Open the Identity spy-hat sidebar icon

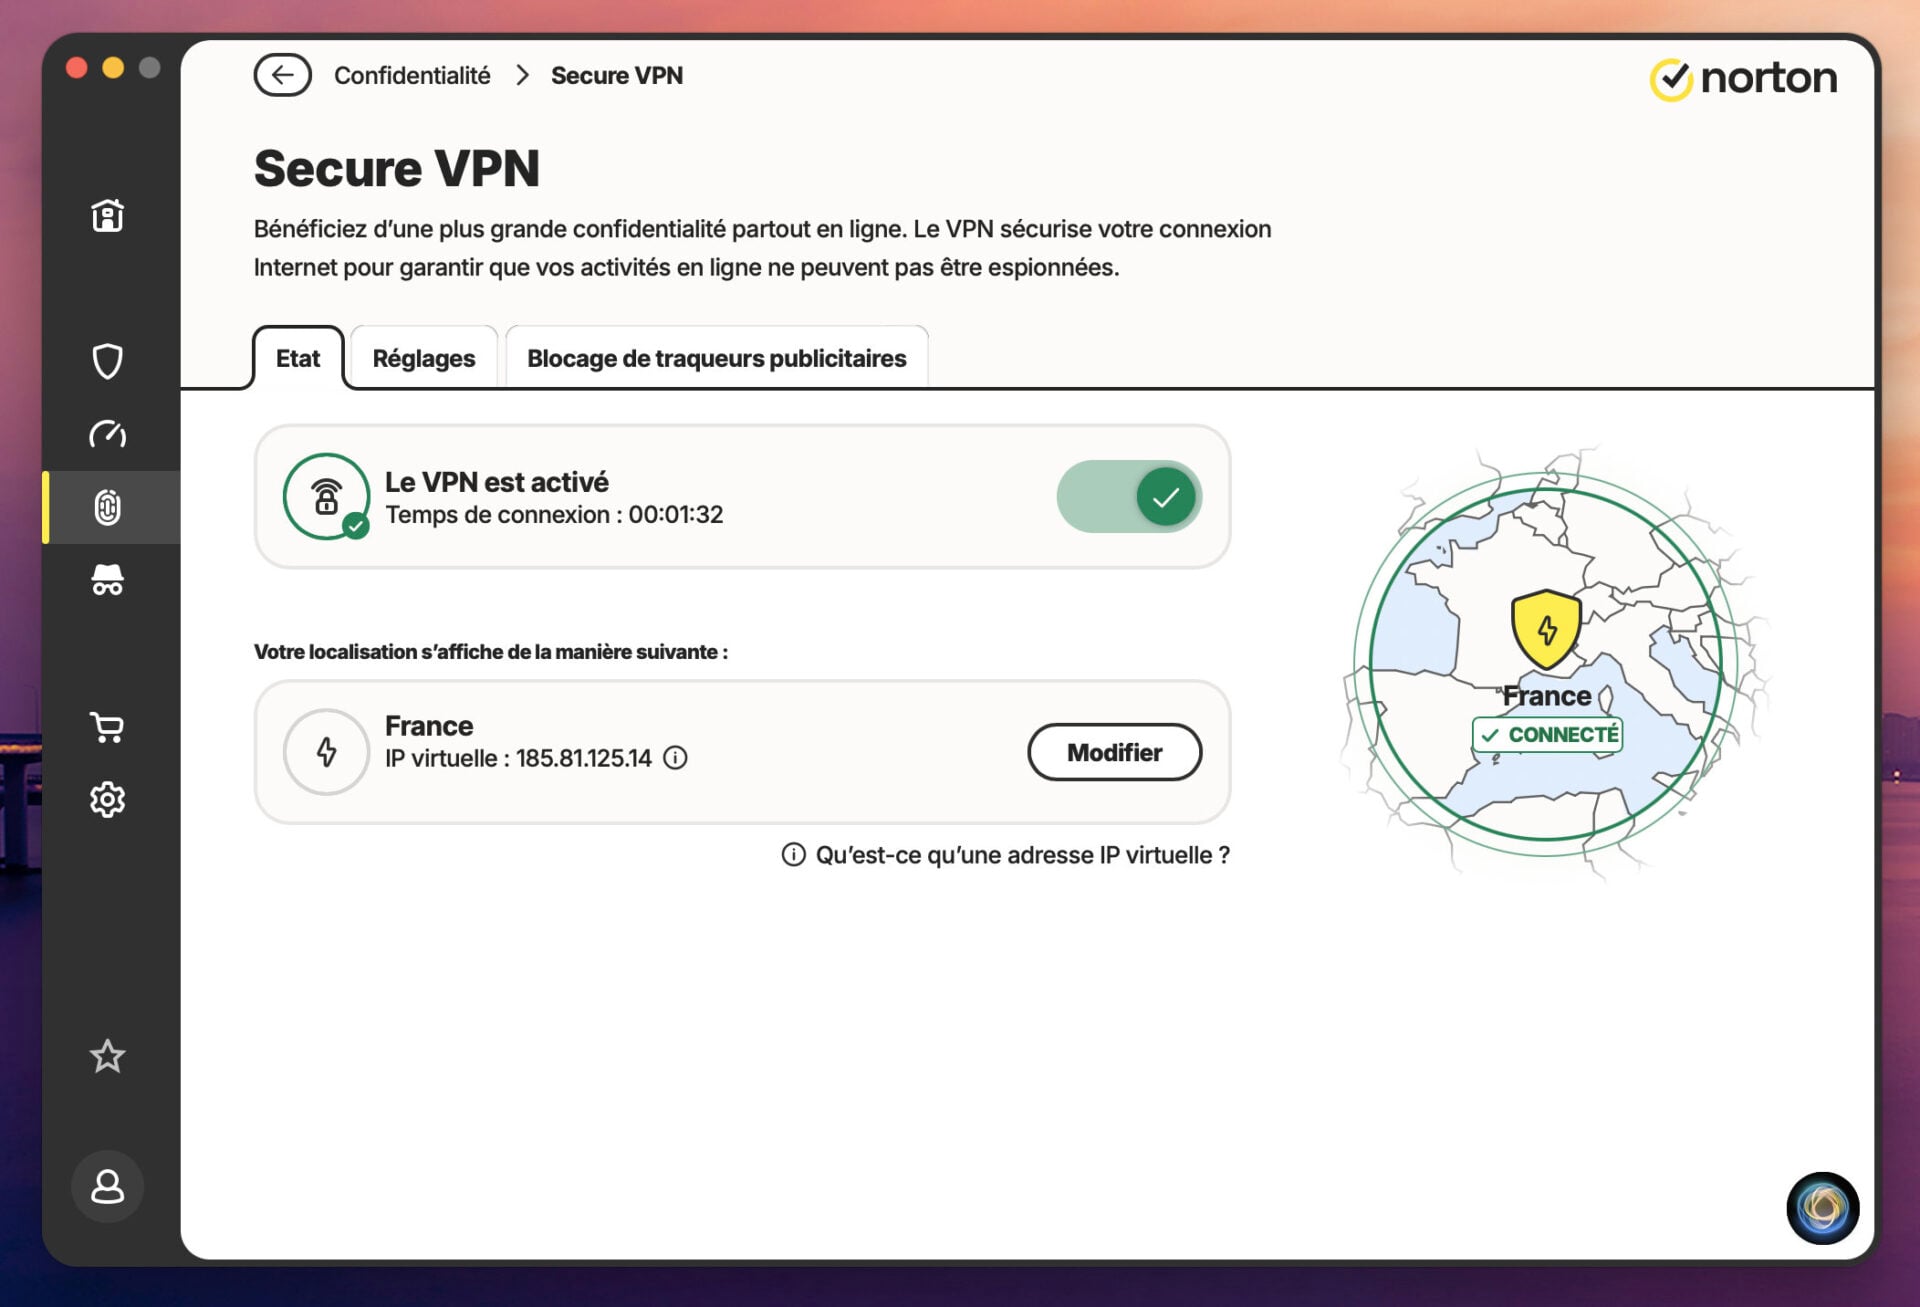(107, 580)
